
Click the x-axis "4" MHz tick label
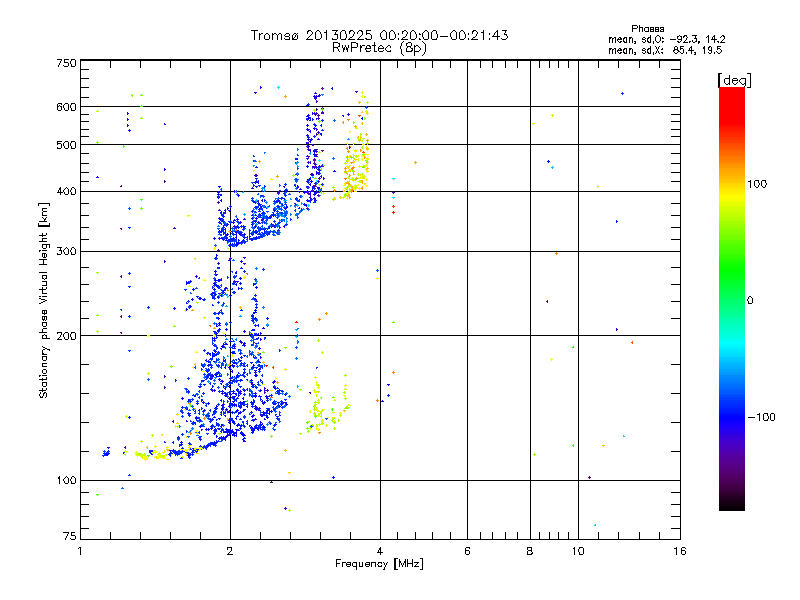pyautogui.click(x=380, y=551)
